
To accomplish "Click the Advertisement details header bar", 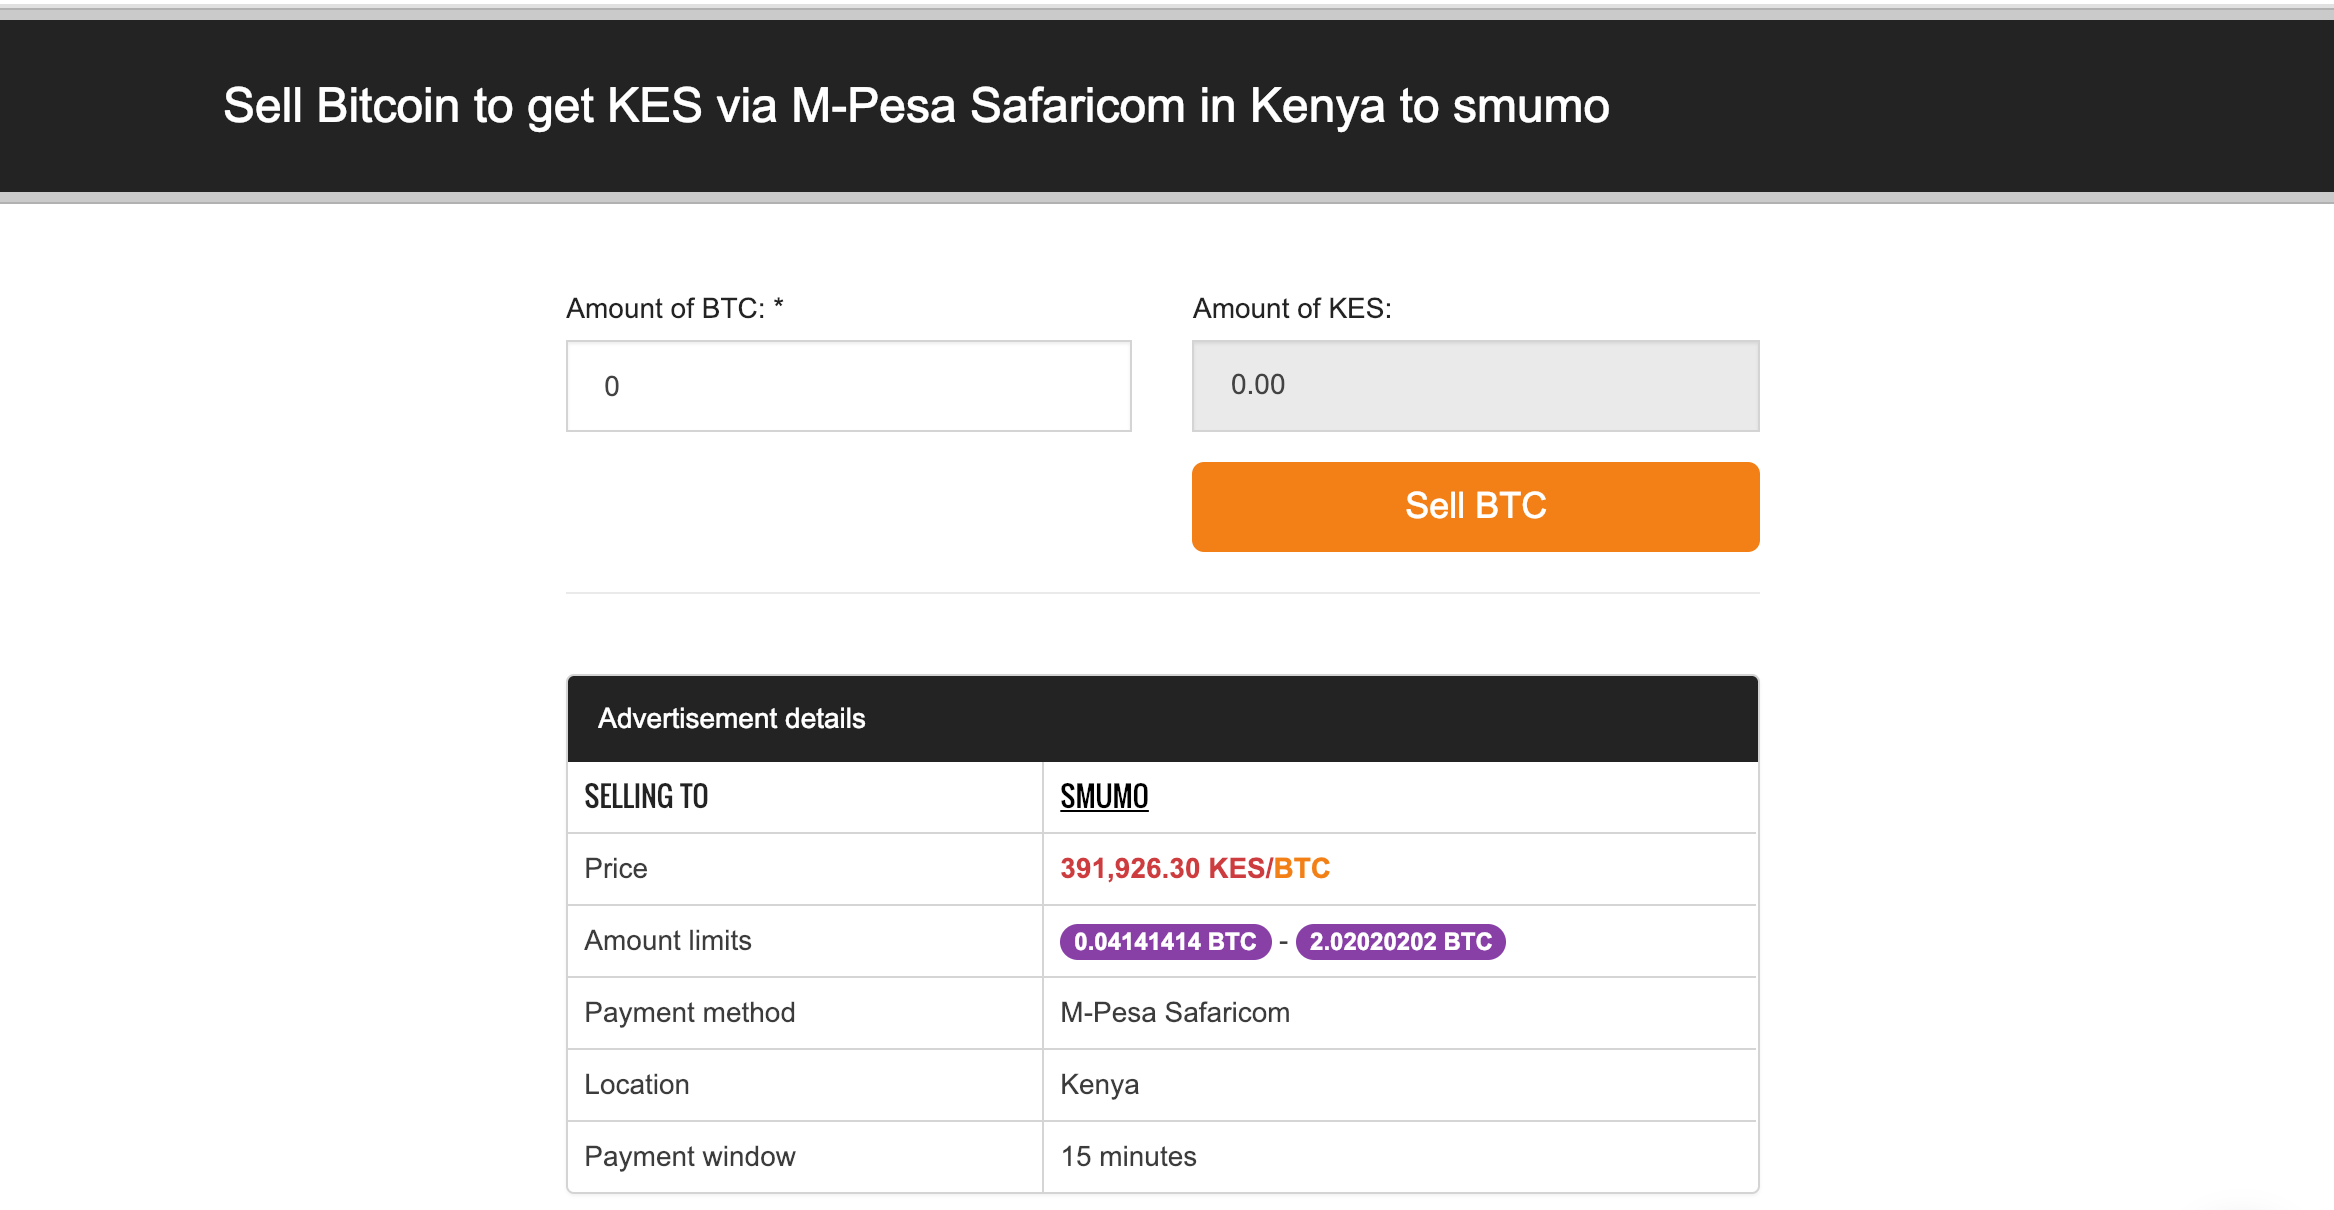I will pyautogui.click(x=731, y=718).
